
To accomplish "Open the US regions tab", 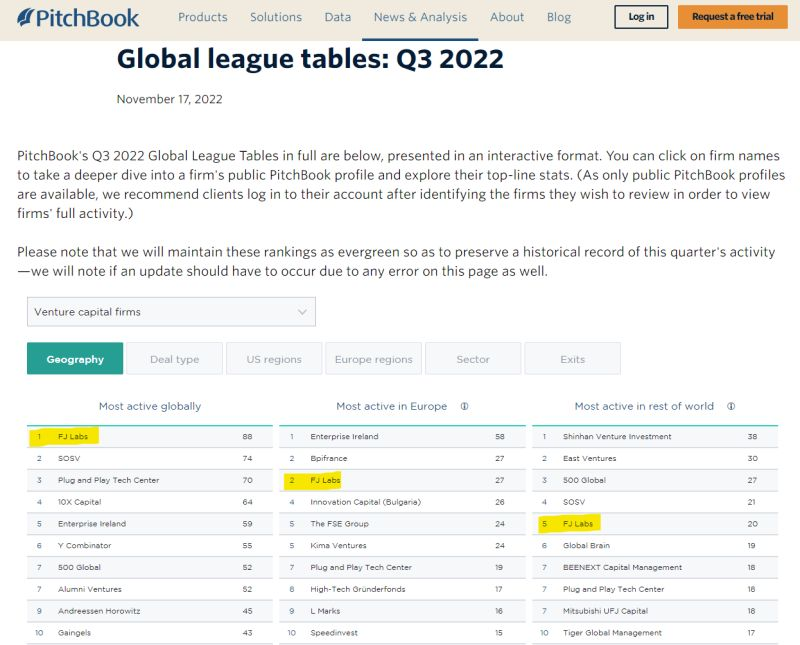I will coord(274,358).
